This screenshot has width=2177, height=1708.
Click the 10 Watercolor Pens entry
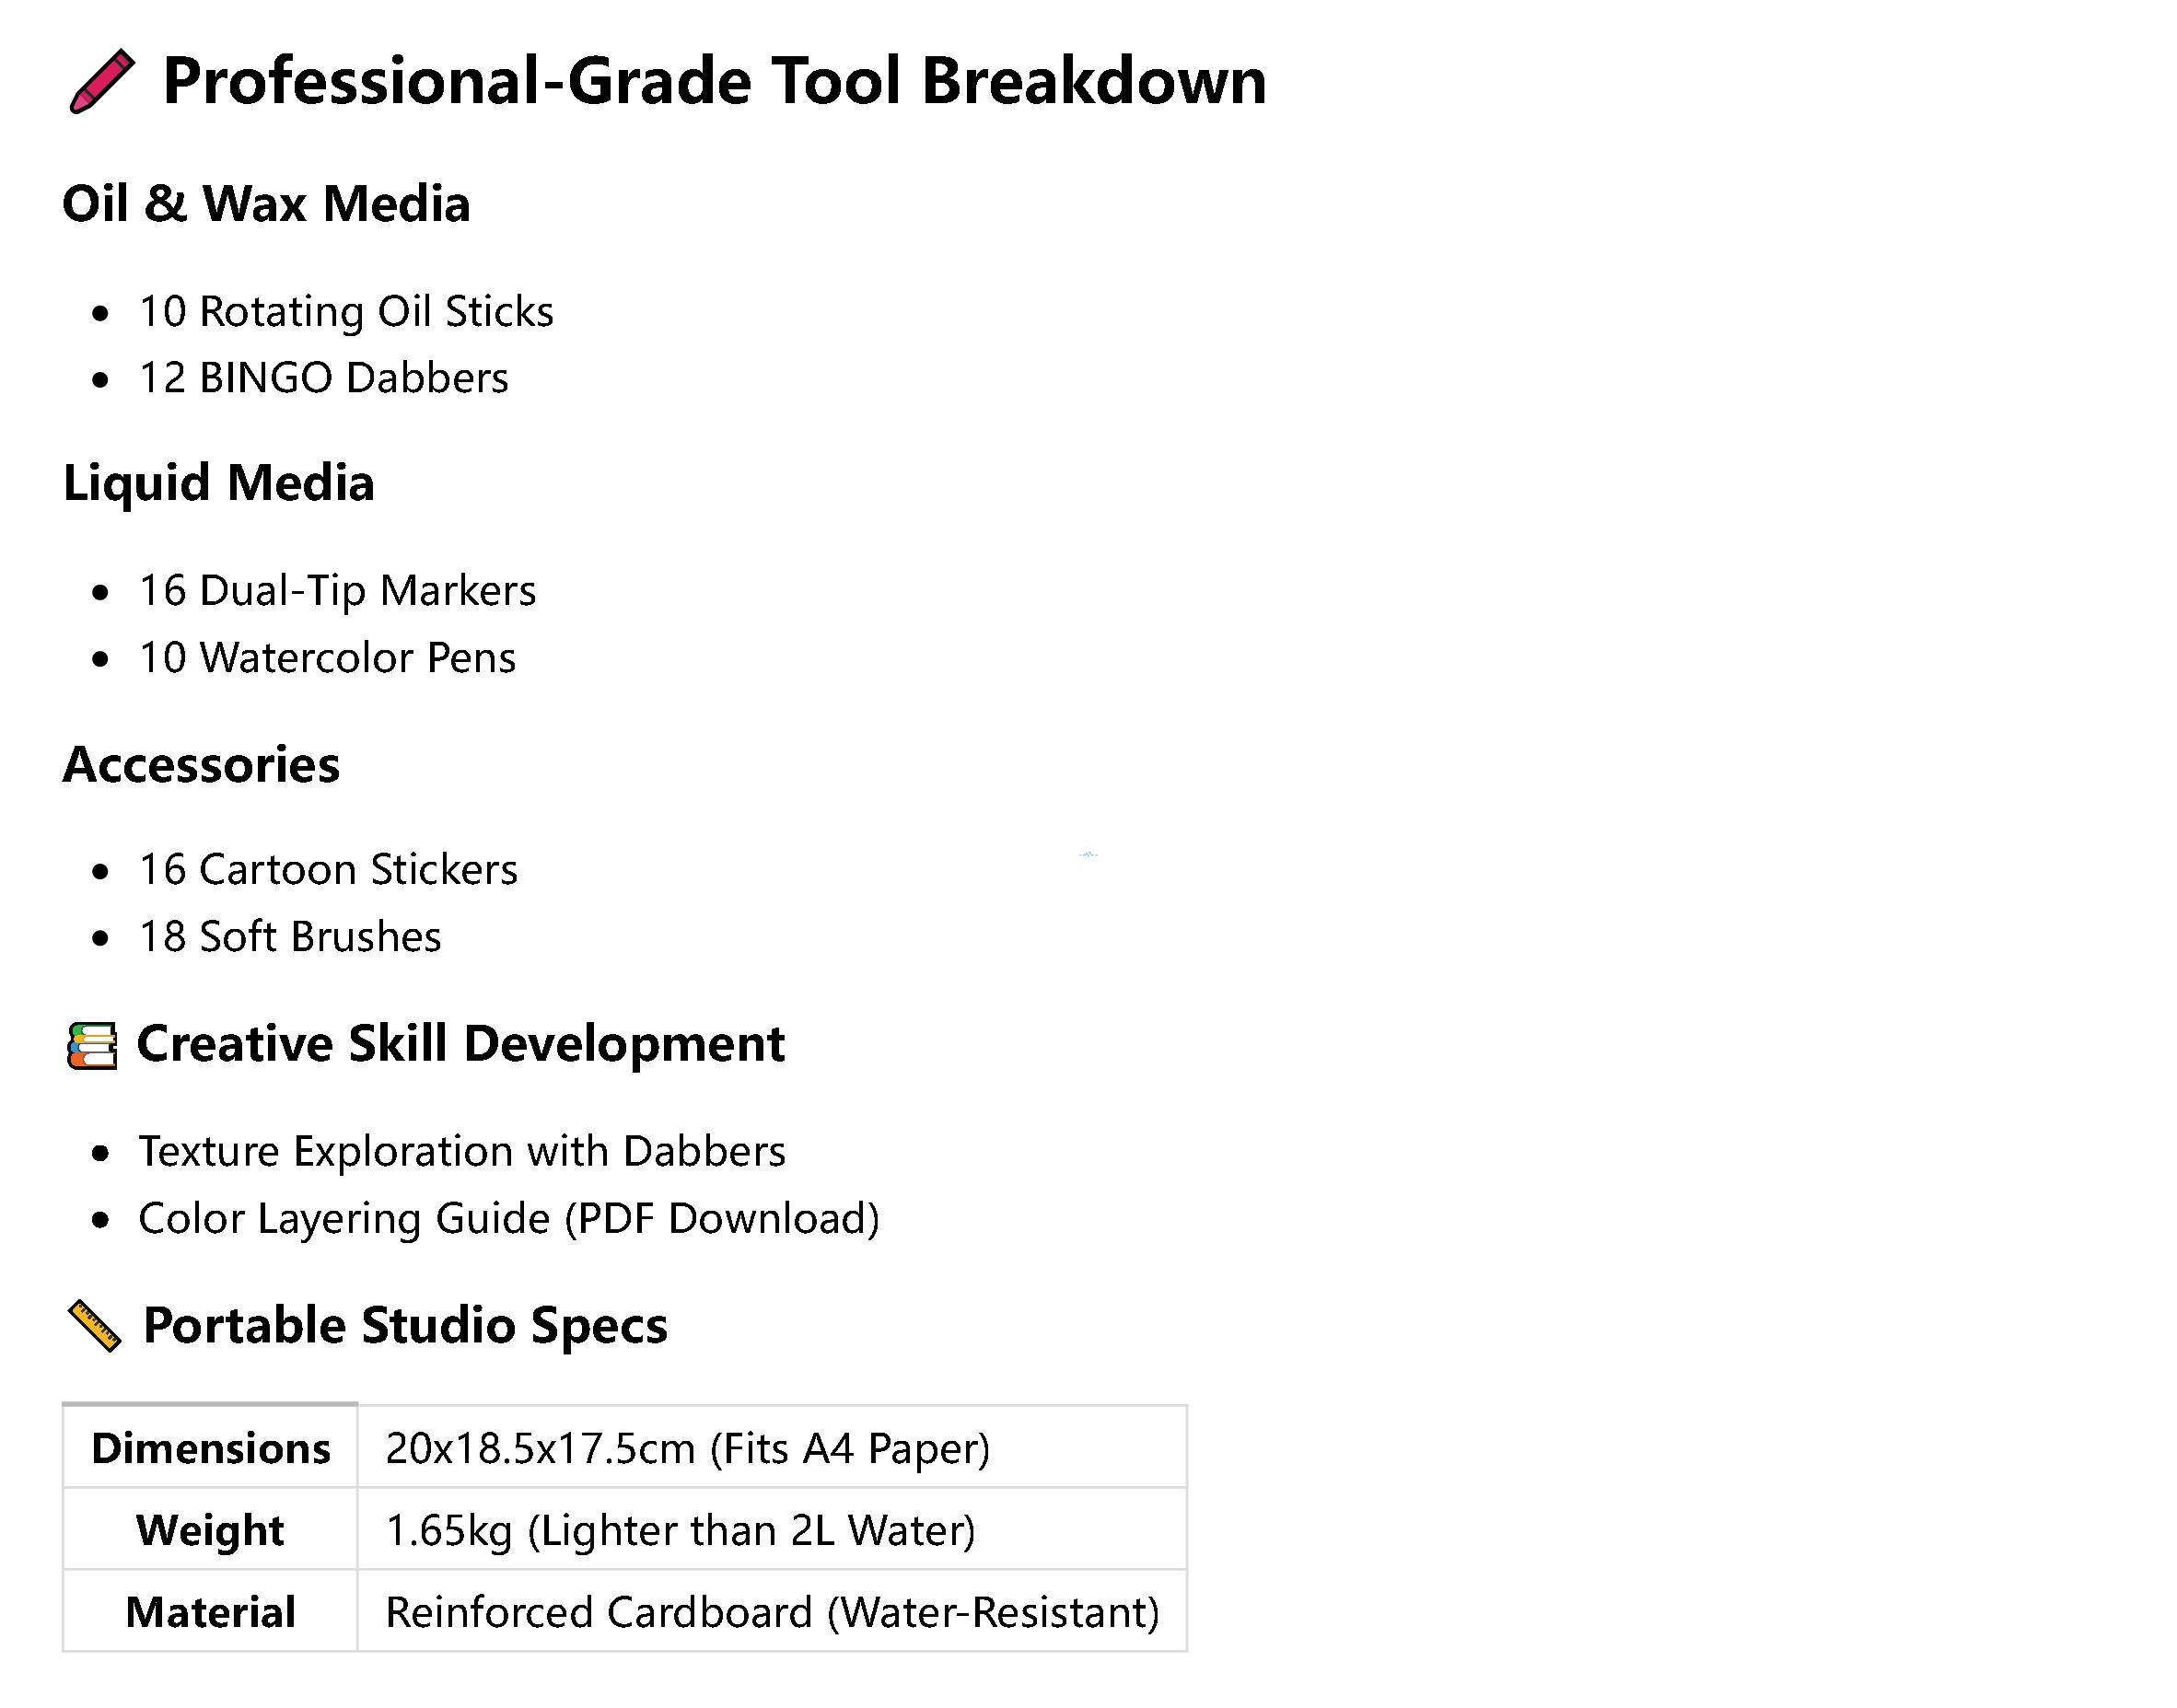click(x=327, y=658)
